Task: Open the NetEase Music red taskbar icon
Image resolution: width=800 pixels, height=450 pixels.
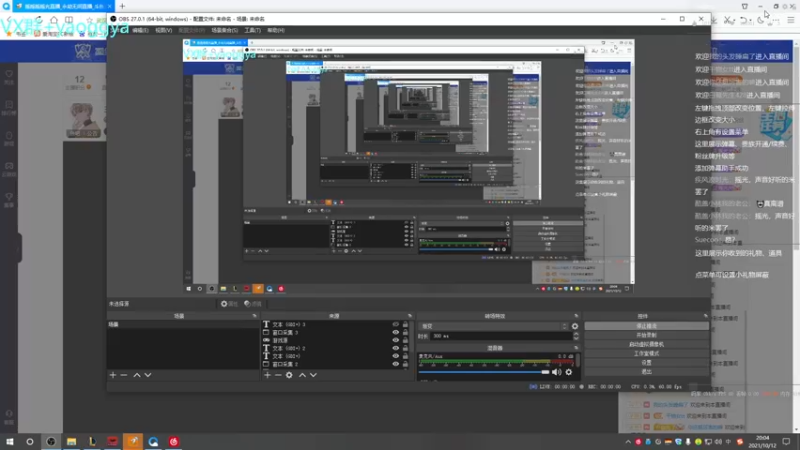Action: pyautogui.click(x=174, y=441)
